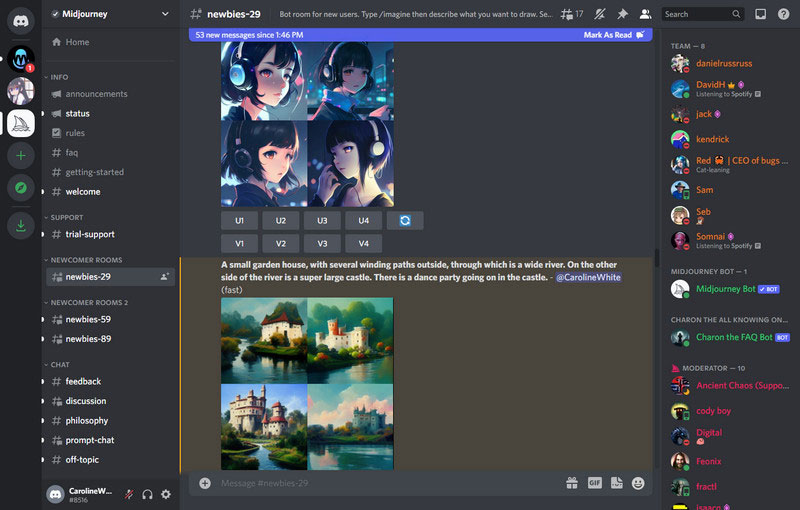The width and height of the screenshot is (800, 510).
Task: Click the U3 upscale button
Action: 322,221
